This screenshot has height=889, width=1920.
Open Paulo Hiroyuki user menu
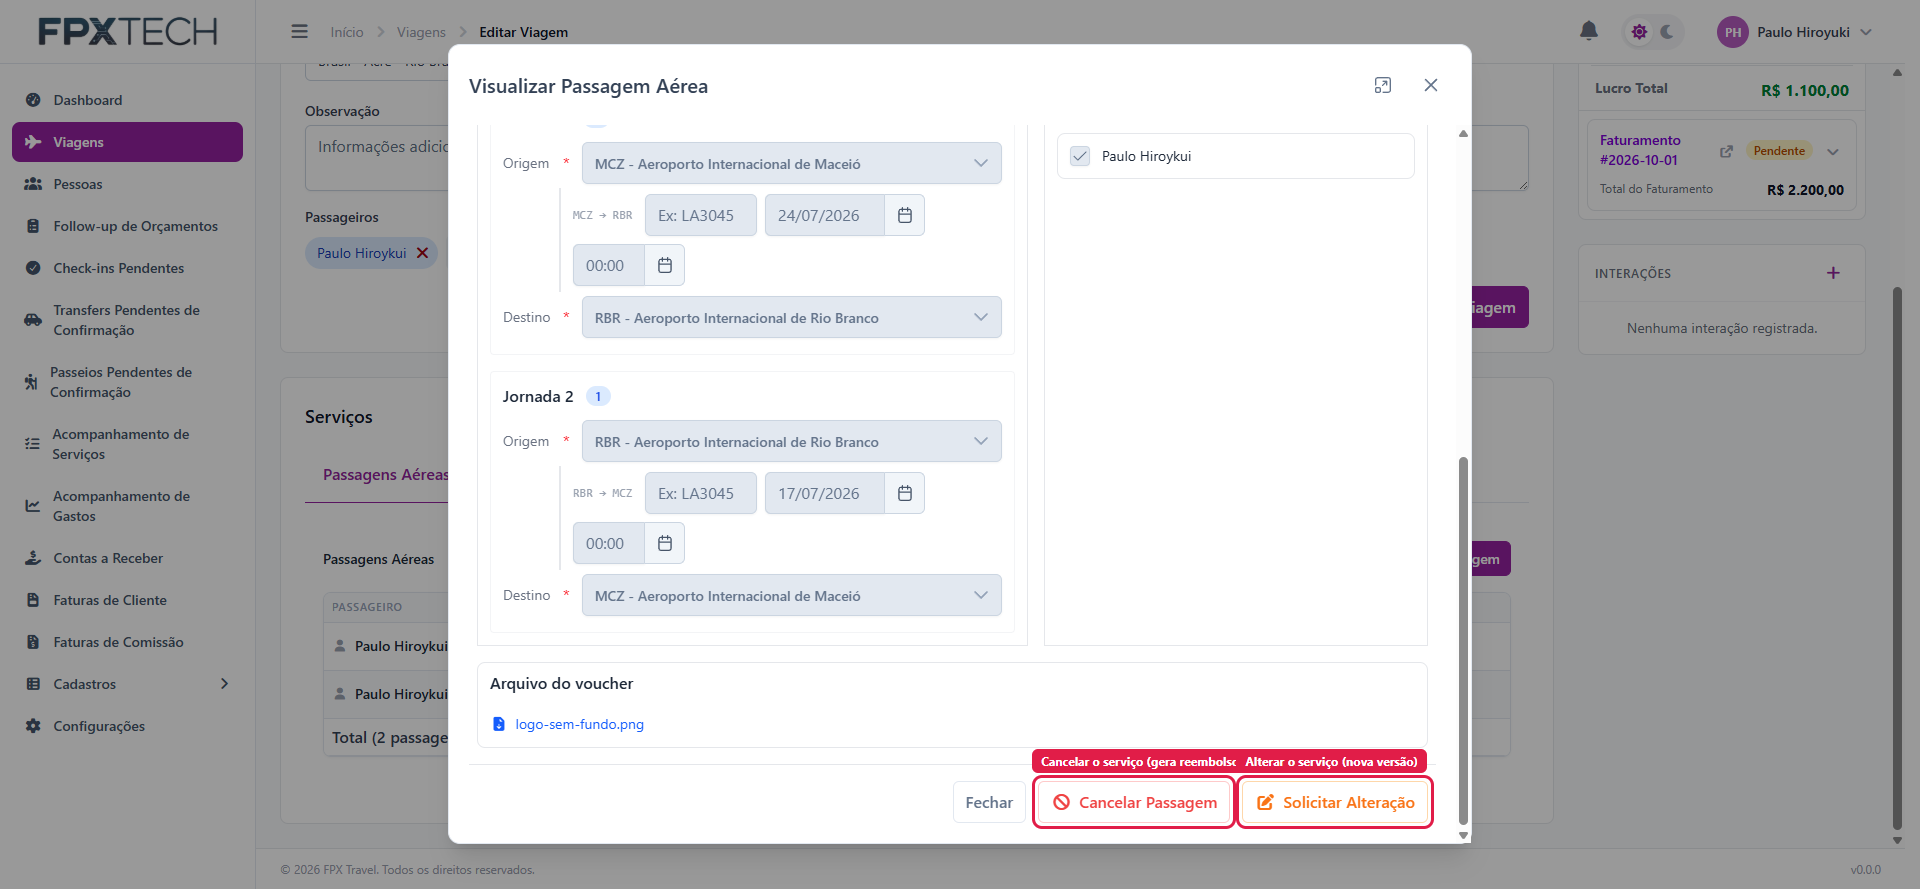pyautogui.click(x=1803, y=32)
